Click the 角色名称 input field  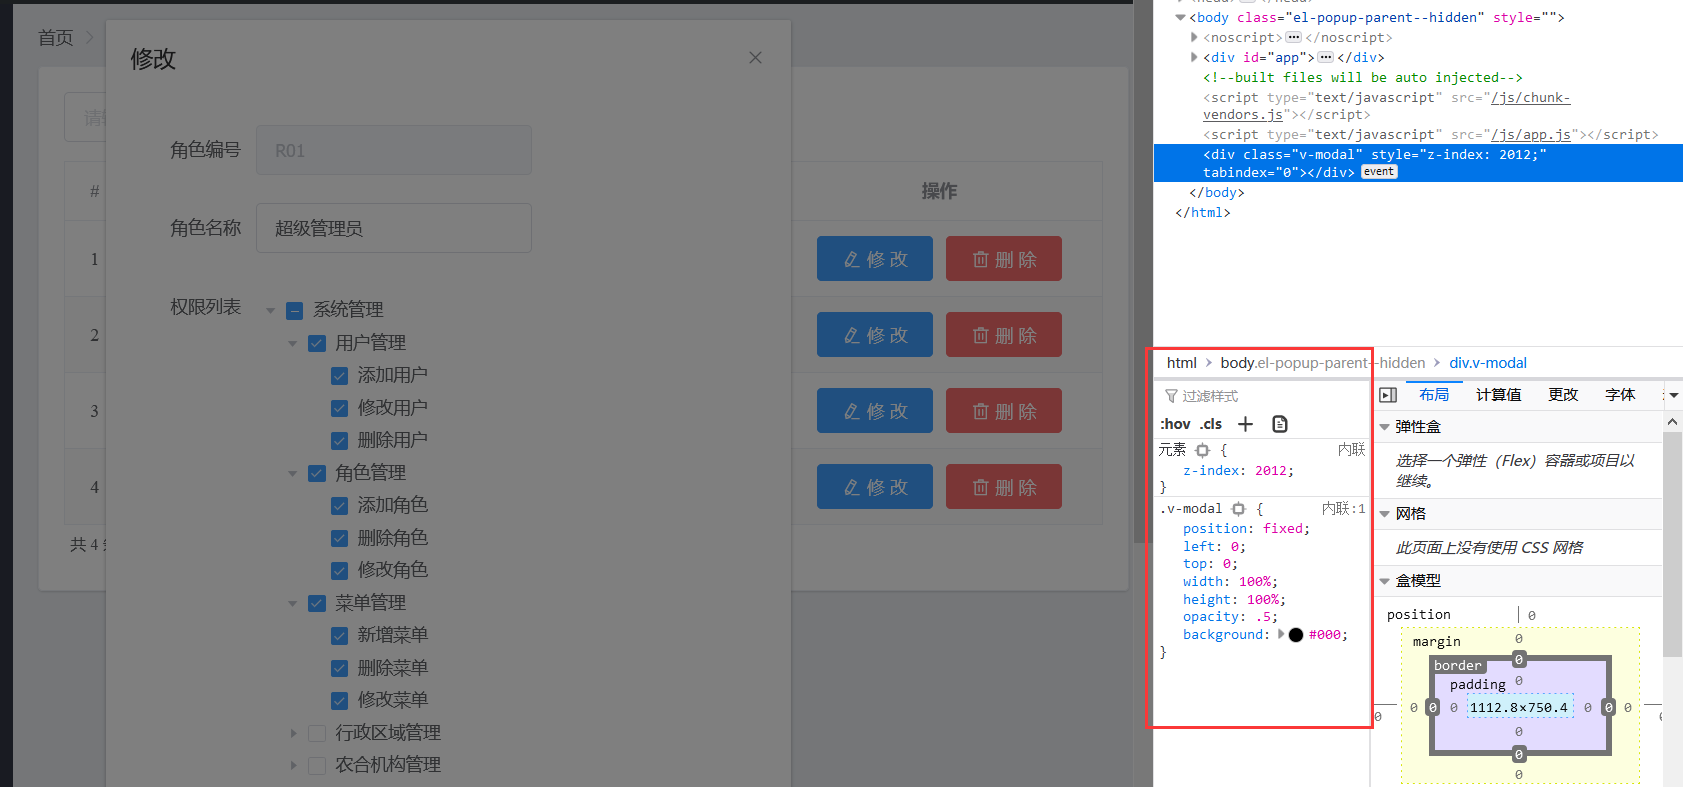point(394,228)
